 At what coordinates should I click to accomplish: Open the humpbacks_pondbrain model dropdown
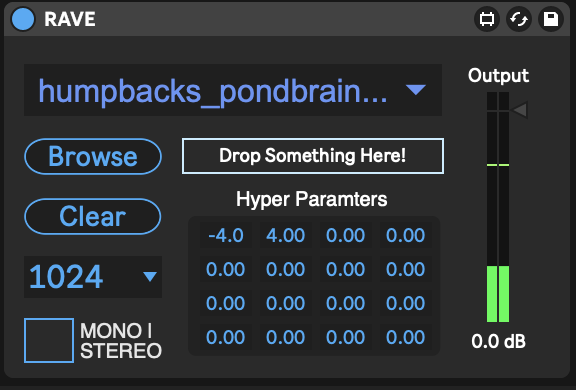click(233, 90)
